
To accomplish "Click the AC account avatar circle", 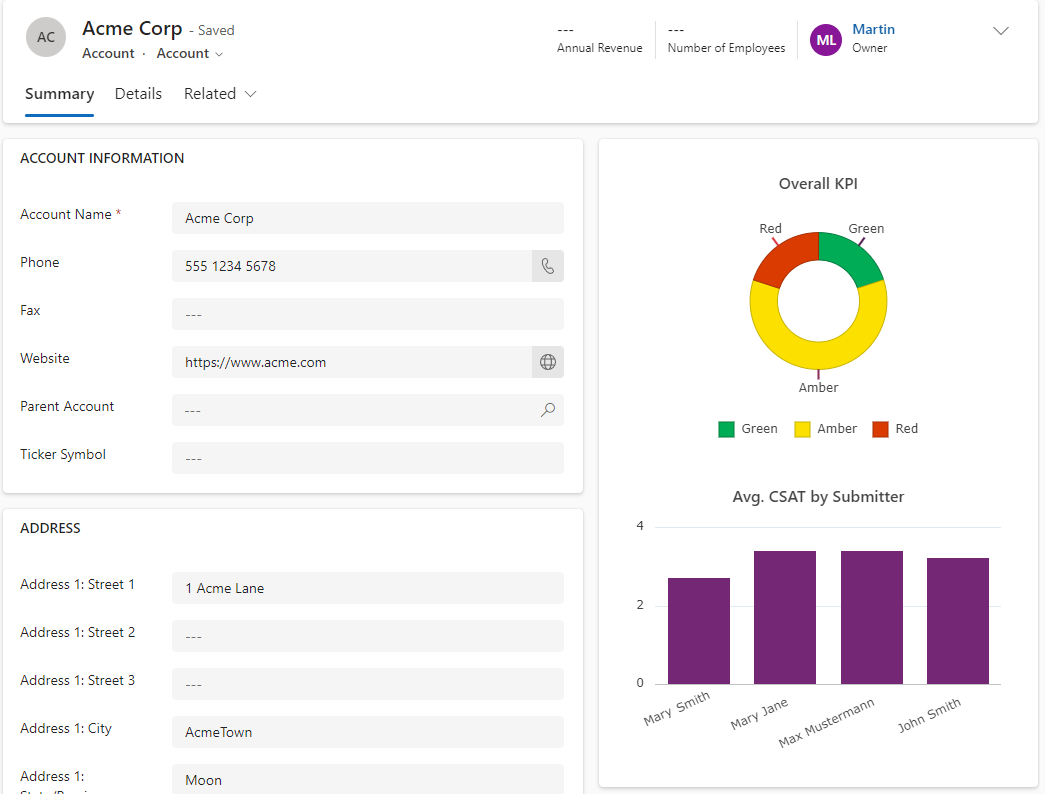I will click(46, 37).
